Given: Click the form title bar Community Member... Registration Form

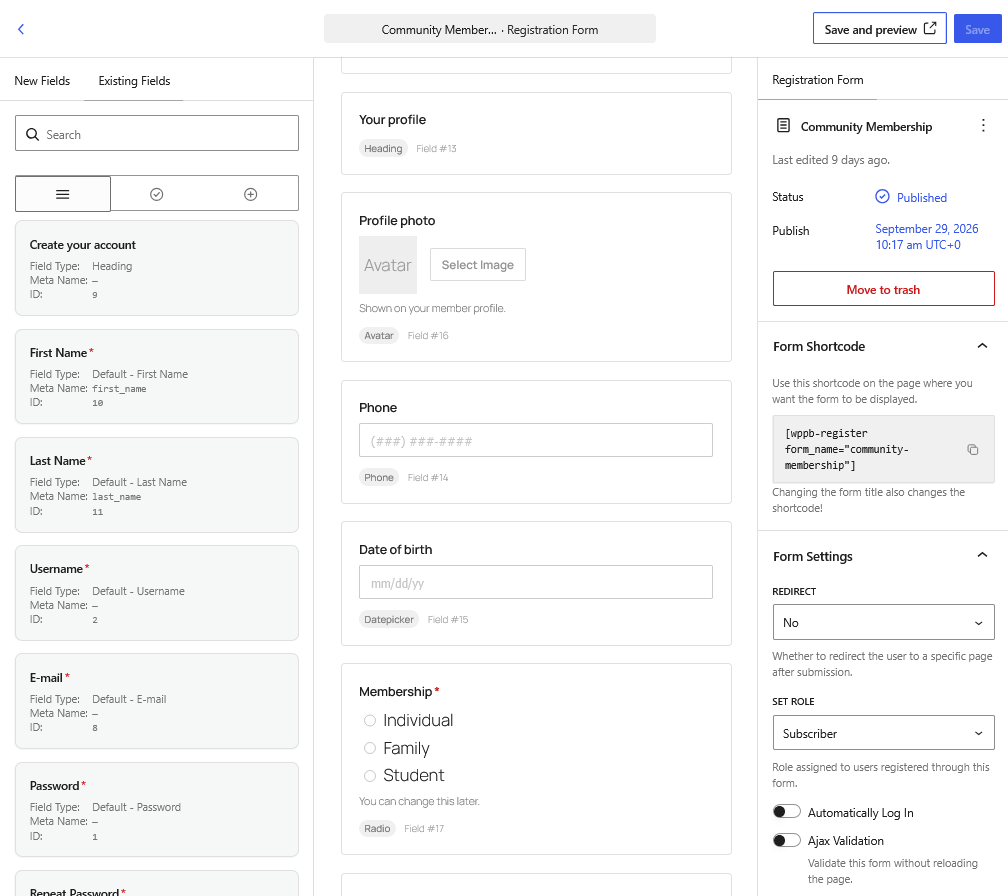Looking at the screenshot, I should coord(490,29).
